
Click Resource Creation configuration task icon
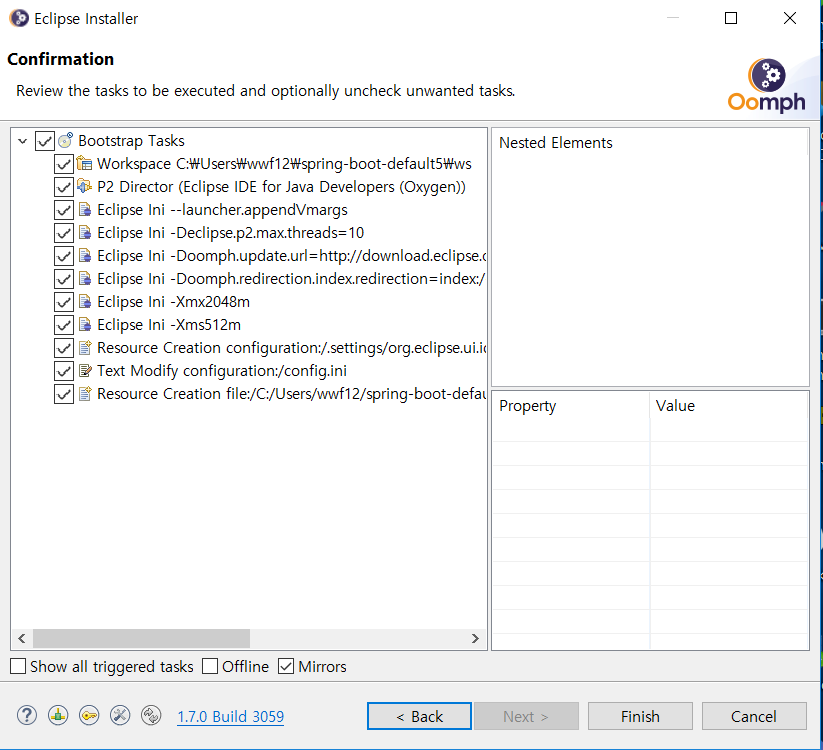(x=85, y=347)
